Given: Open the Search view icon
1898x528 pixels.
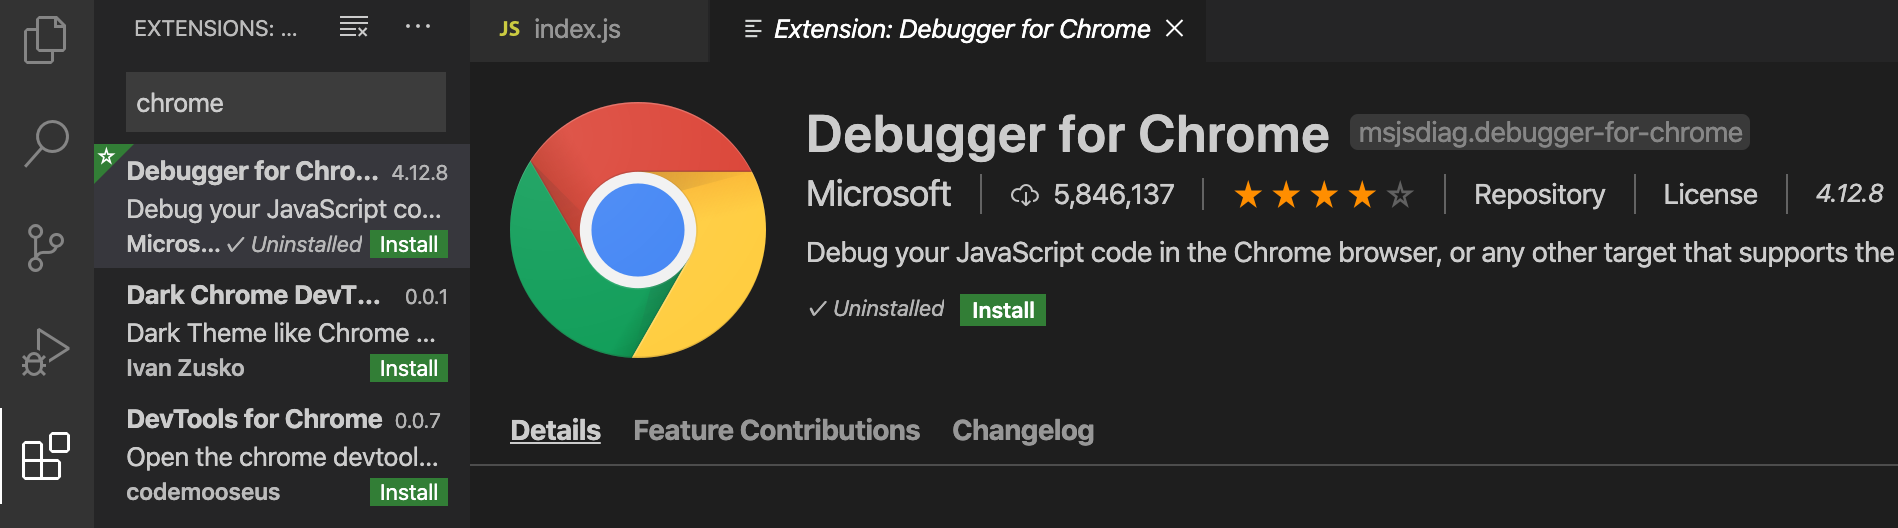Looking at the screenshot, I should point(46,143).
